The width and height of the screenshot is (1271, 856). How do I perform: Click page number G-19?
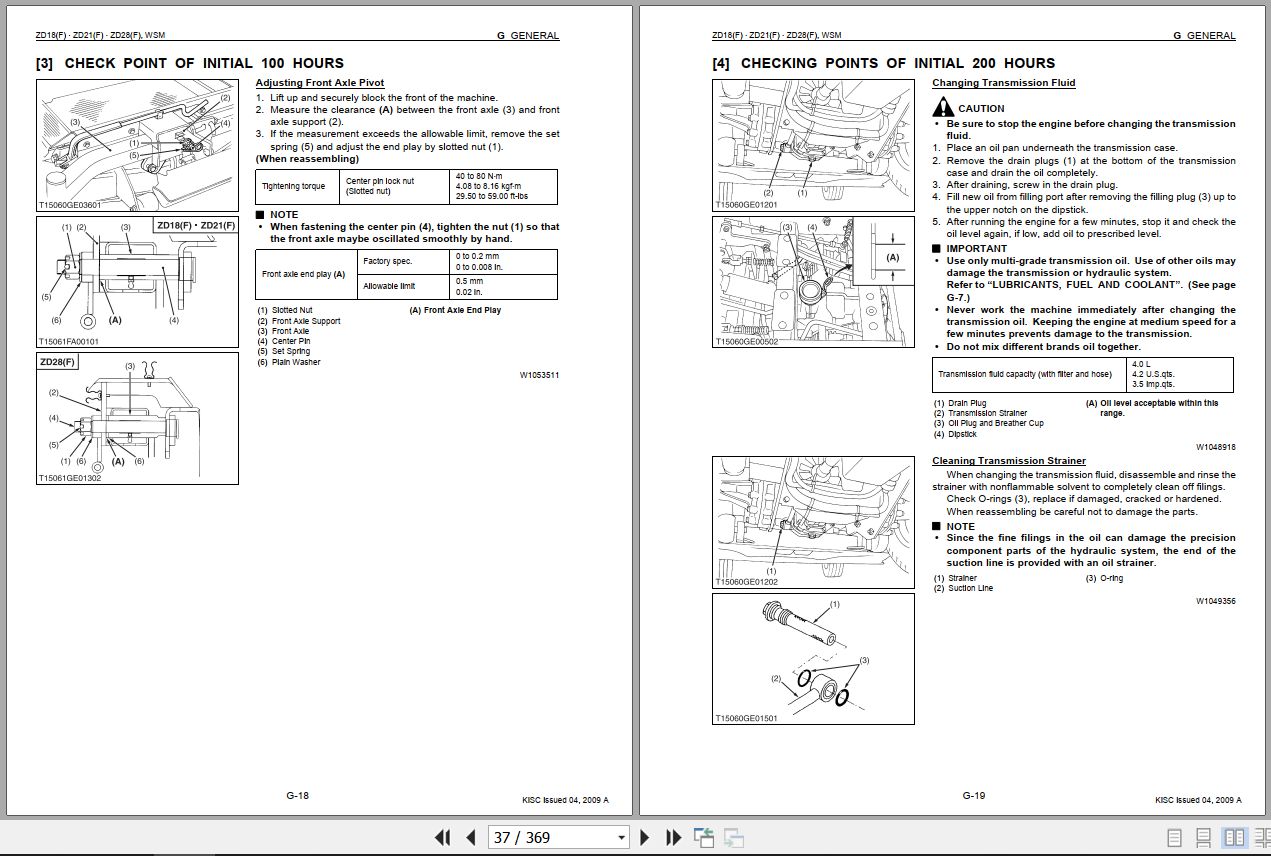click(974, 796)
